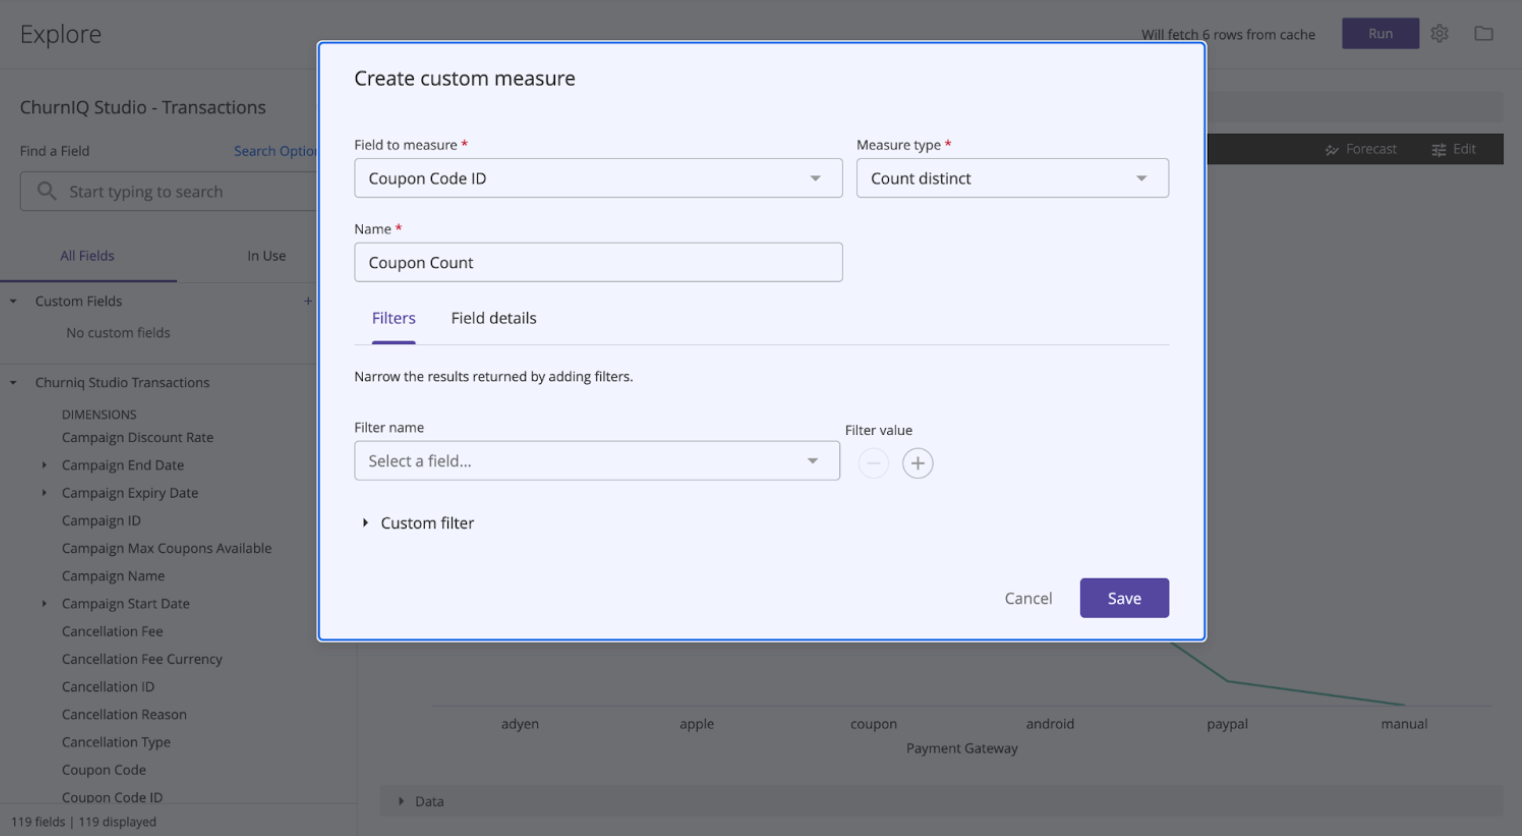The image size is (1522, 836).
Task: Click the Payment Gateway axis title
Action: click(x=962, y=748)
